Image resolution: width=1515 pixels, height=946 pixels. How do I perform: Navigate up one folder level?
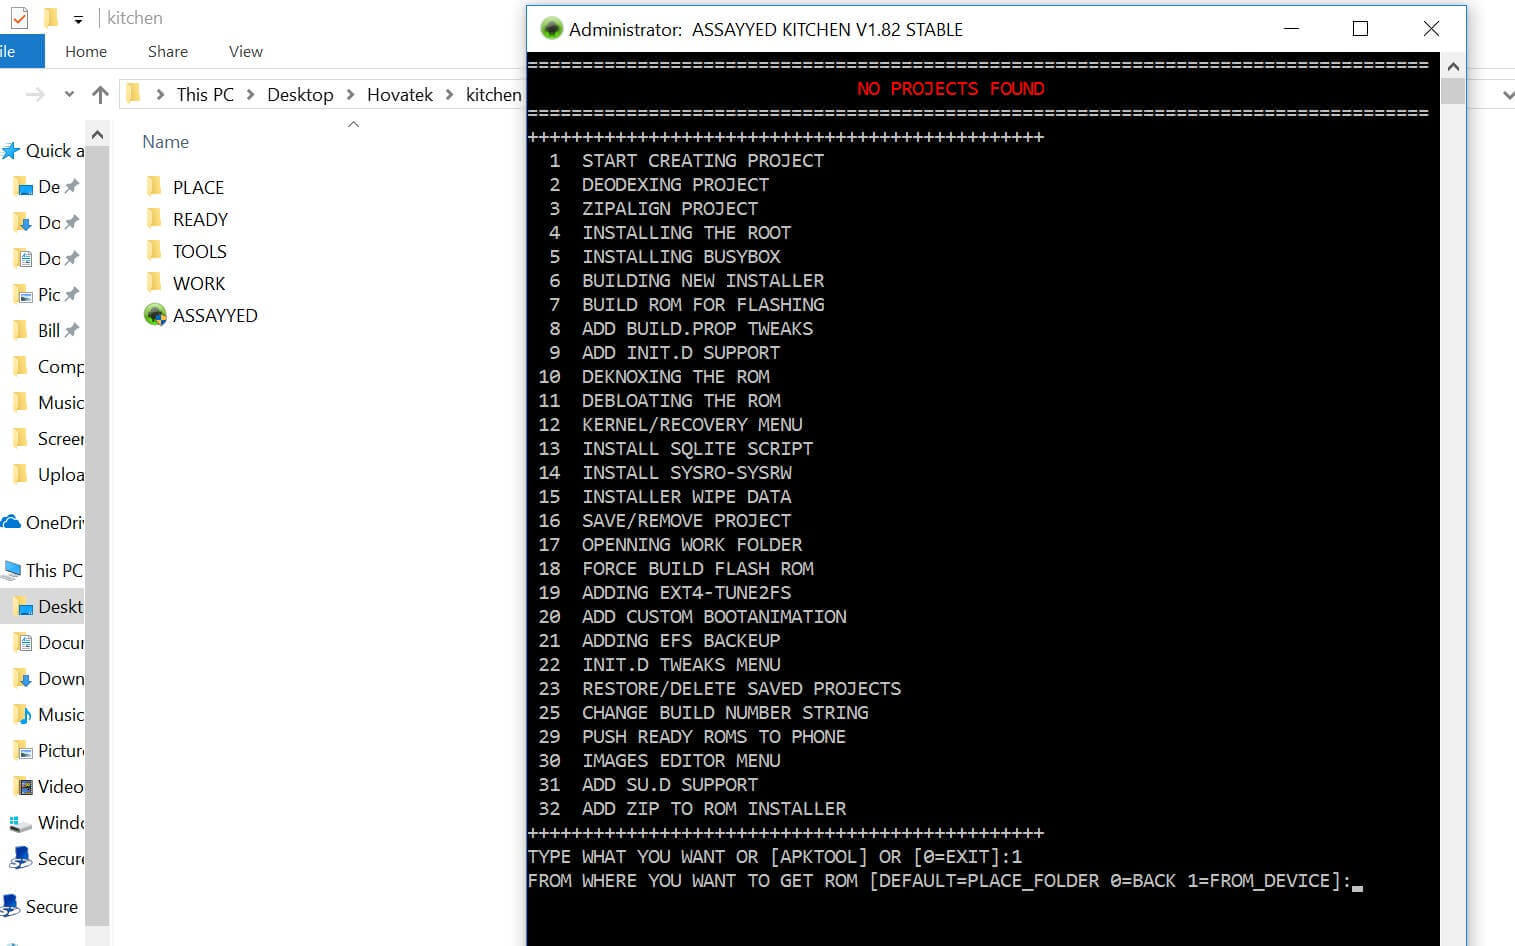[x=100, y=93]
